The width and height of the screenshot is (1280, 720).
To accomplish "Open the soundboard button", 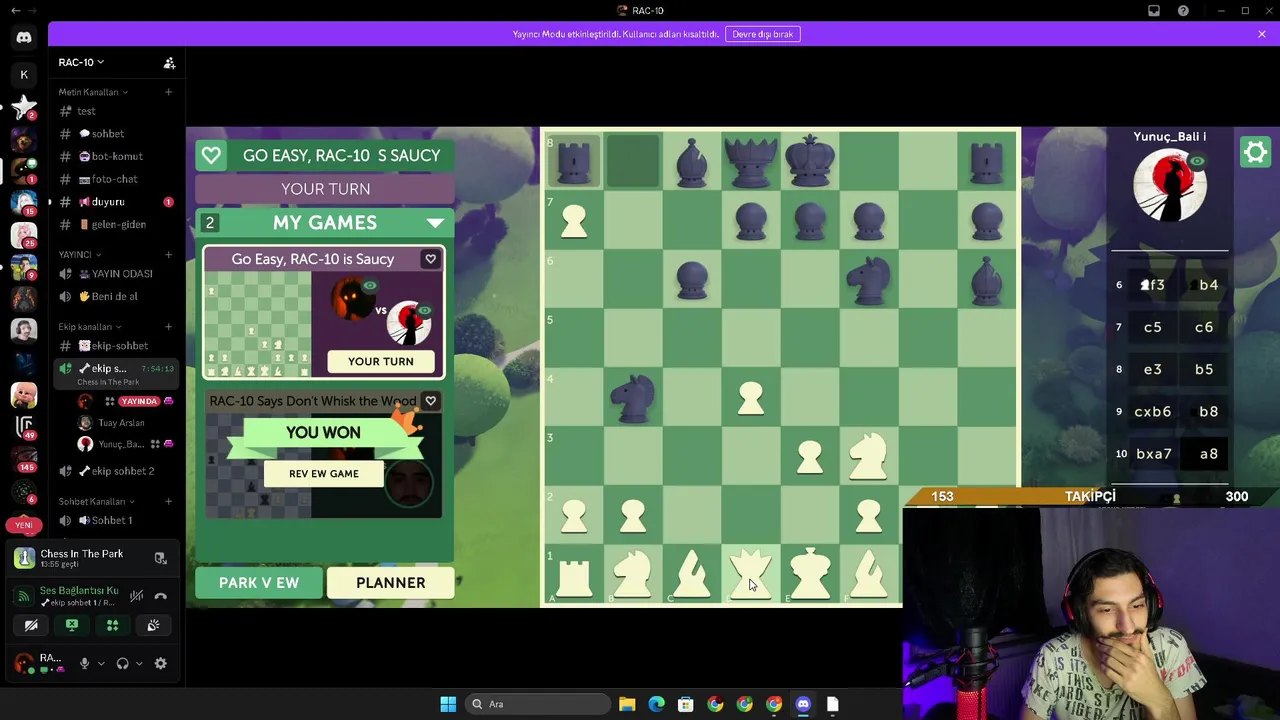I will coord(153,626).
